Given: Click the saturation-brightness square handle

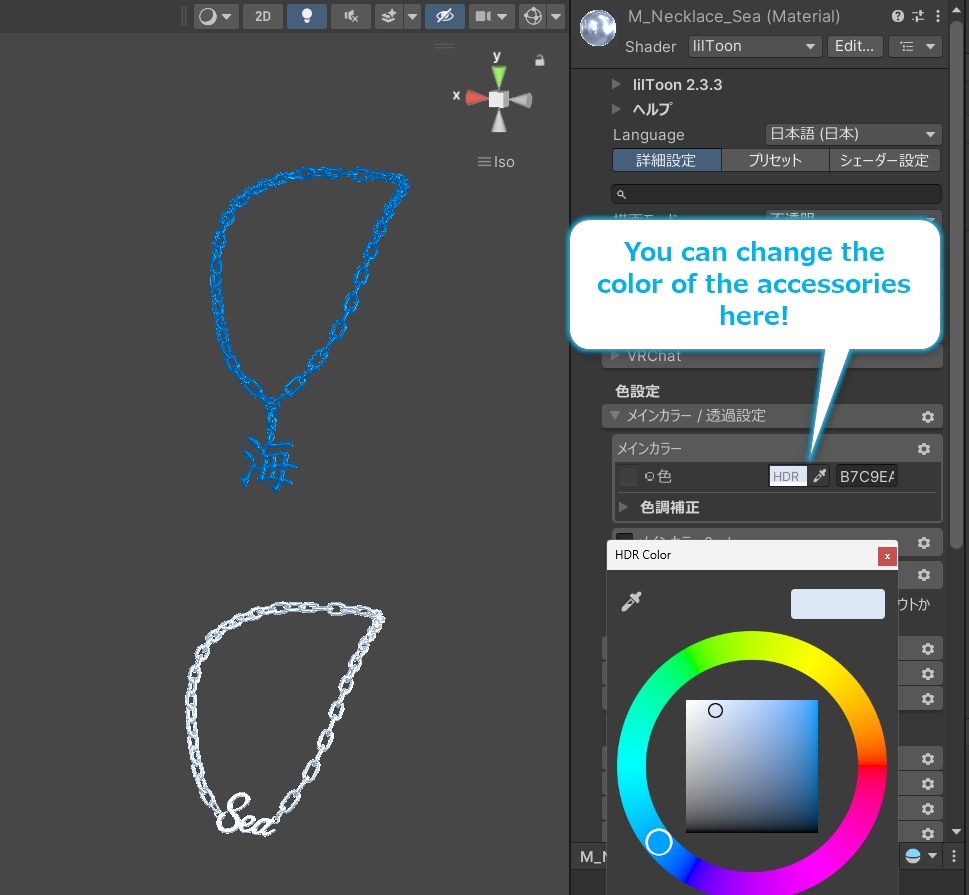Looking at the screenshot, I should click(x=715, y=710).
